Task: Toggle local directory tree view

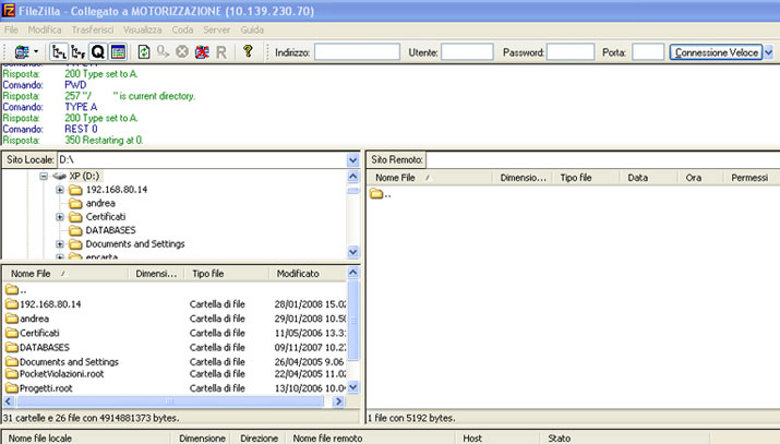Action: [x=59, y=52]
